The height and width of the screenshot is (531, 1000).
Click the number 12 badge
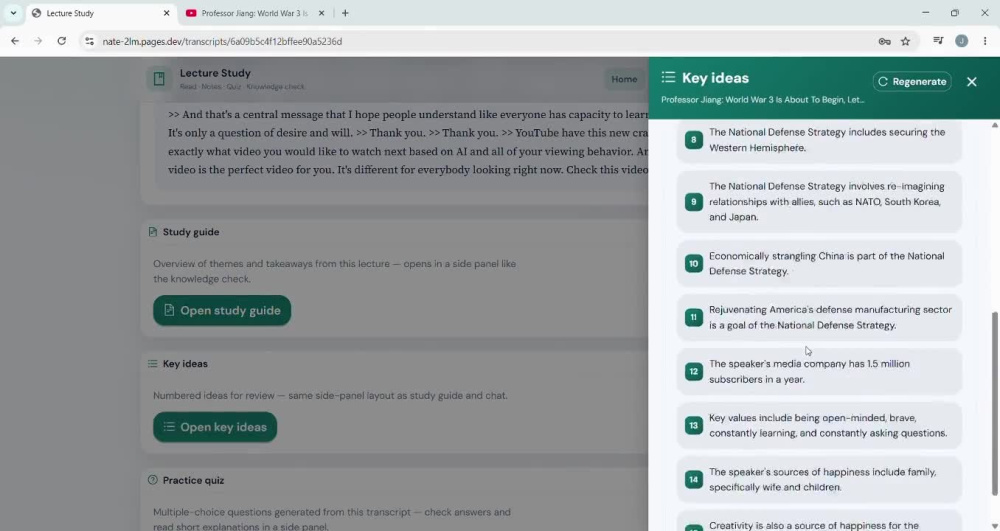coord(693,371)
